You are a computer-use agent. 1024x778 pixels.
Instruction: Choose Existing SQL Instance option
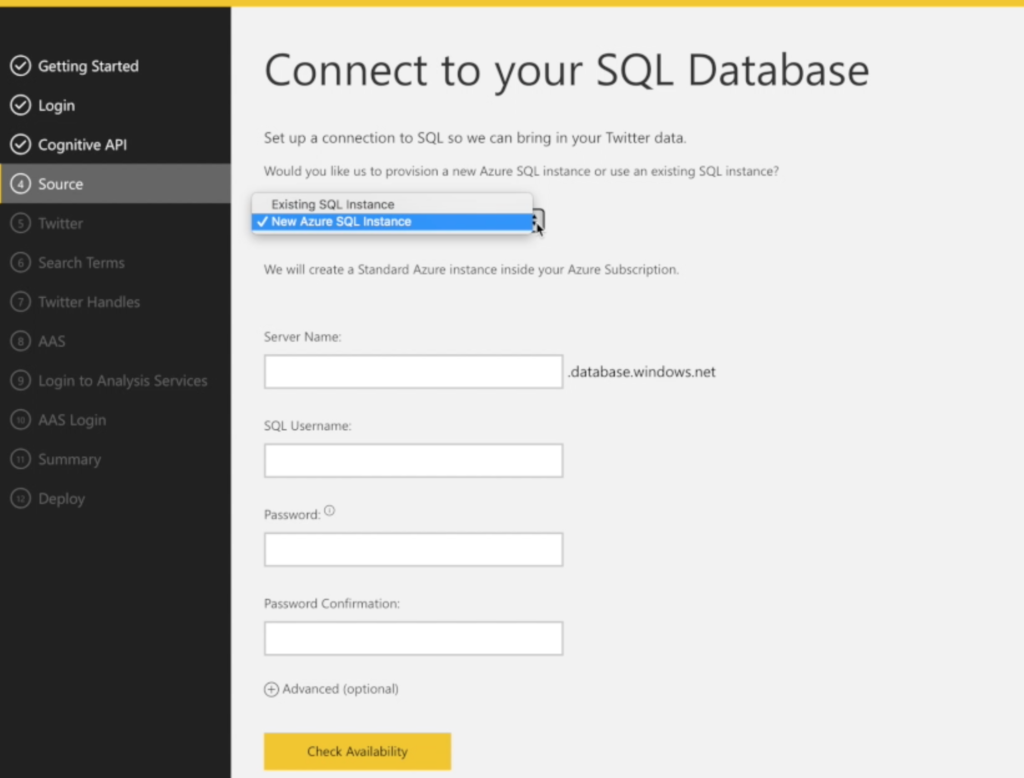tap(392, 204)
